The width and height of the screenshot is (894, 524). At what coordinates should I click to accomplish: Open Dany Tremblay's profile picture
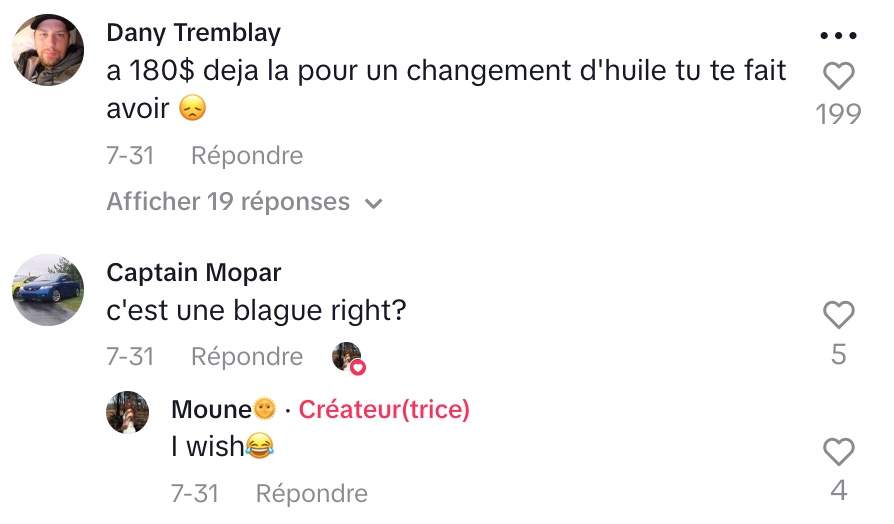(48, 50)
